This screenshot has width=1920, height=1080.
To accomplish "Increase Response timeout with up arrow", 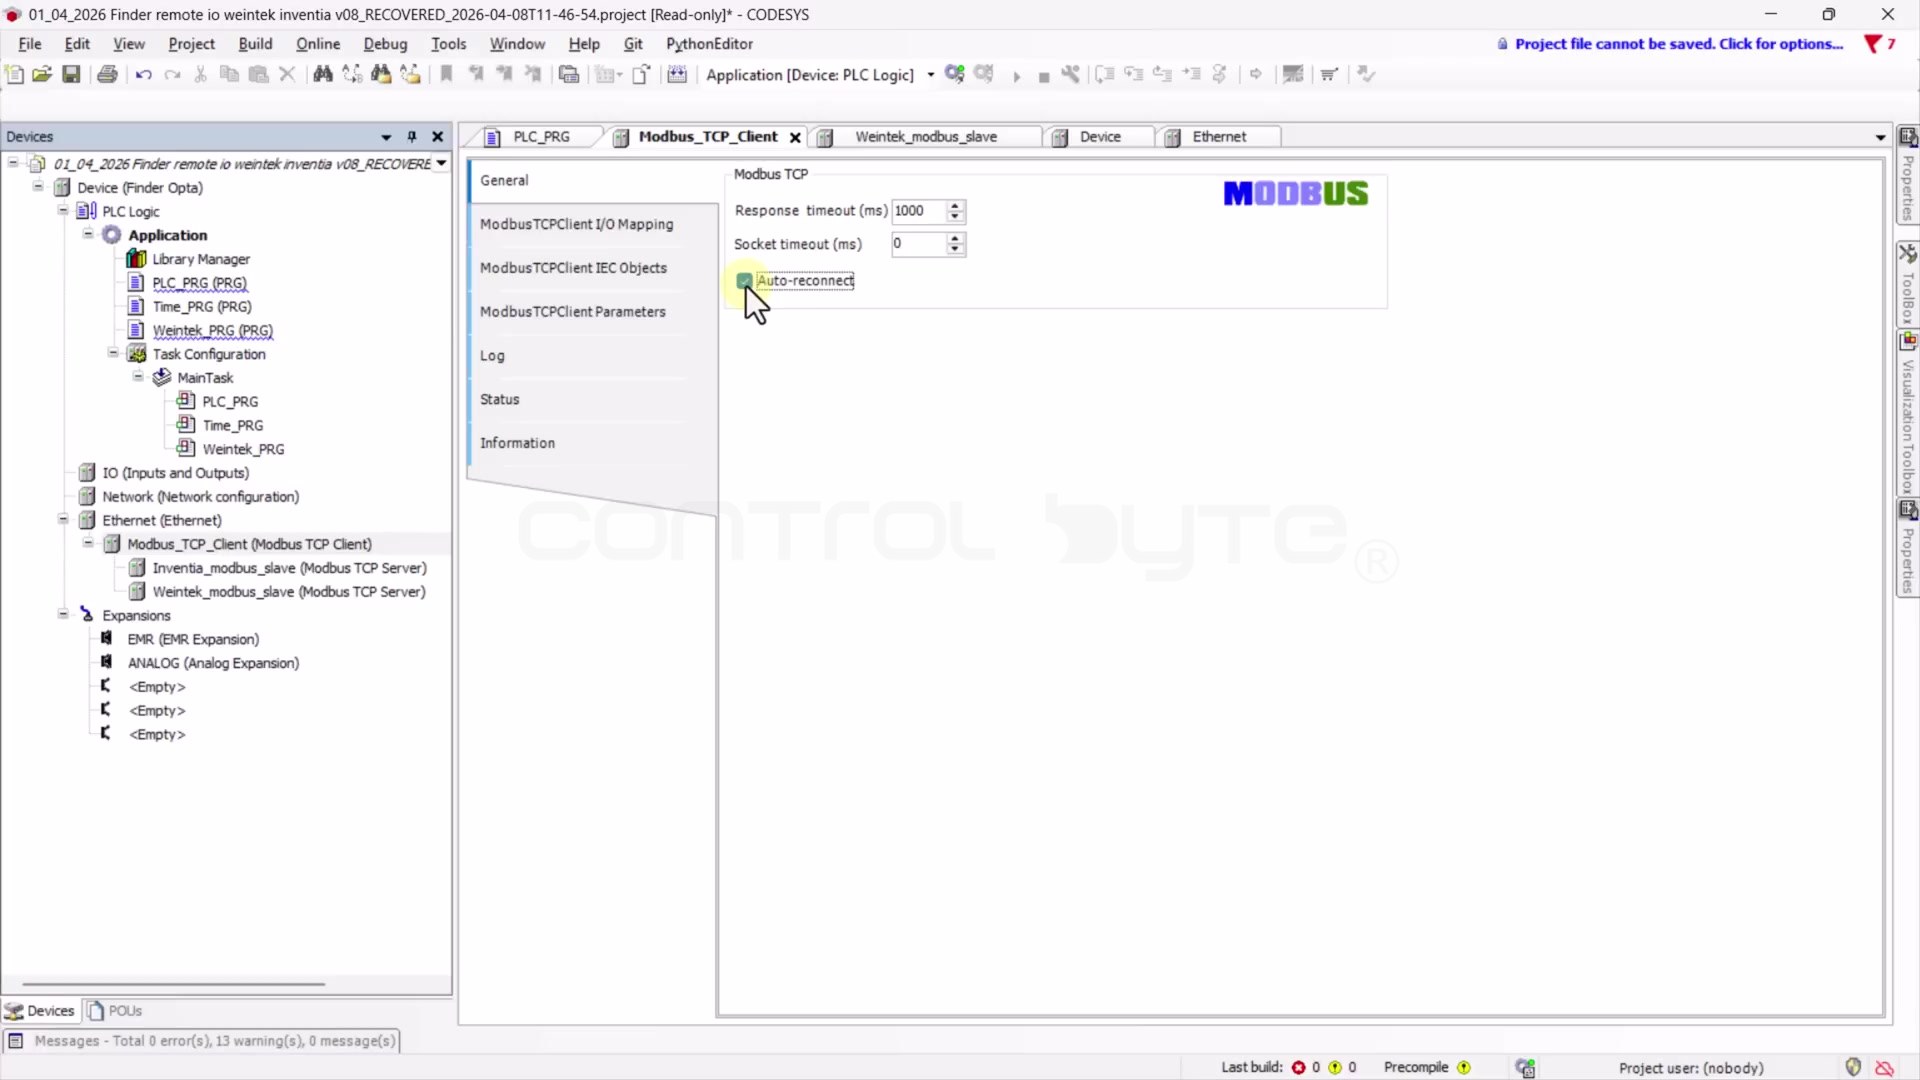I will (x=955, y=206).
